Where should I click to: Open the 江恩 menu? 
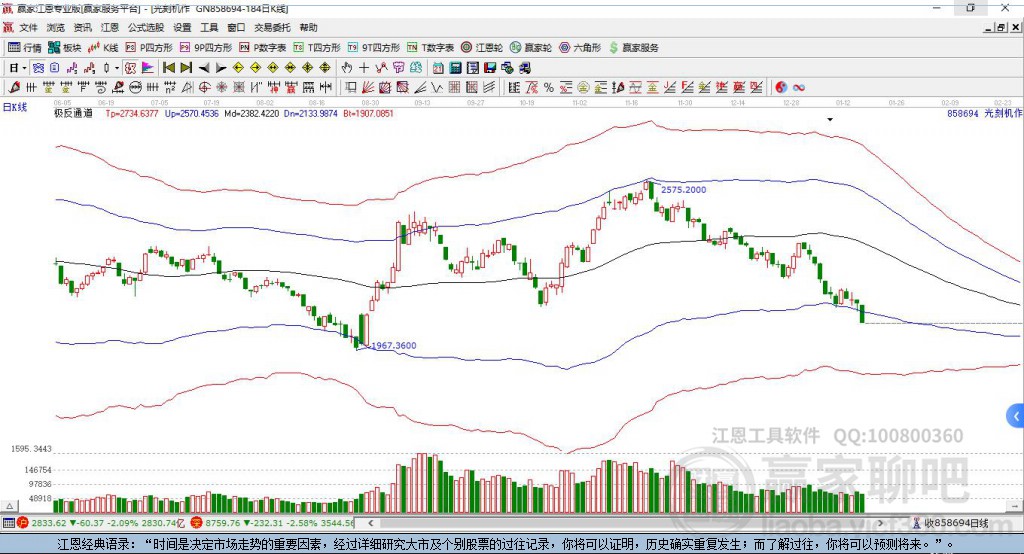pyautogui.click(x=110, y=27)
